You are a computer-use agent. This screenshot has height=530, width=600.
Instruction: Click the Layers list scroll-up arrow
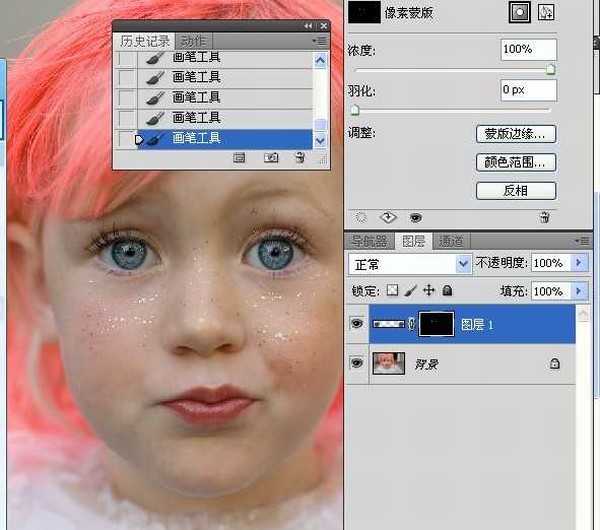[583, 315]
